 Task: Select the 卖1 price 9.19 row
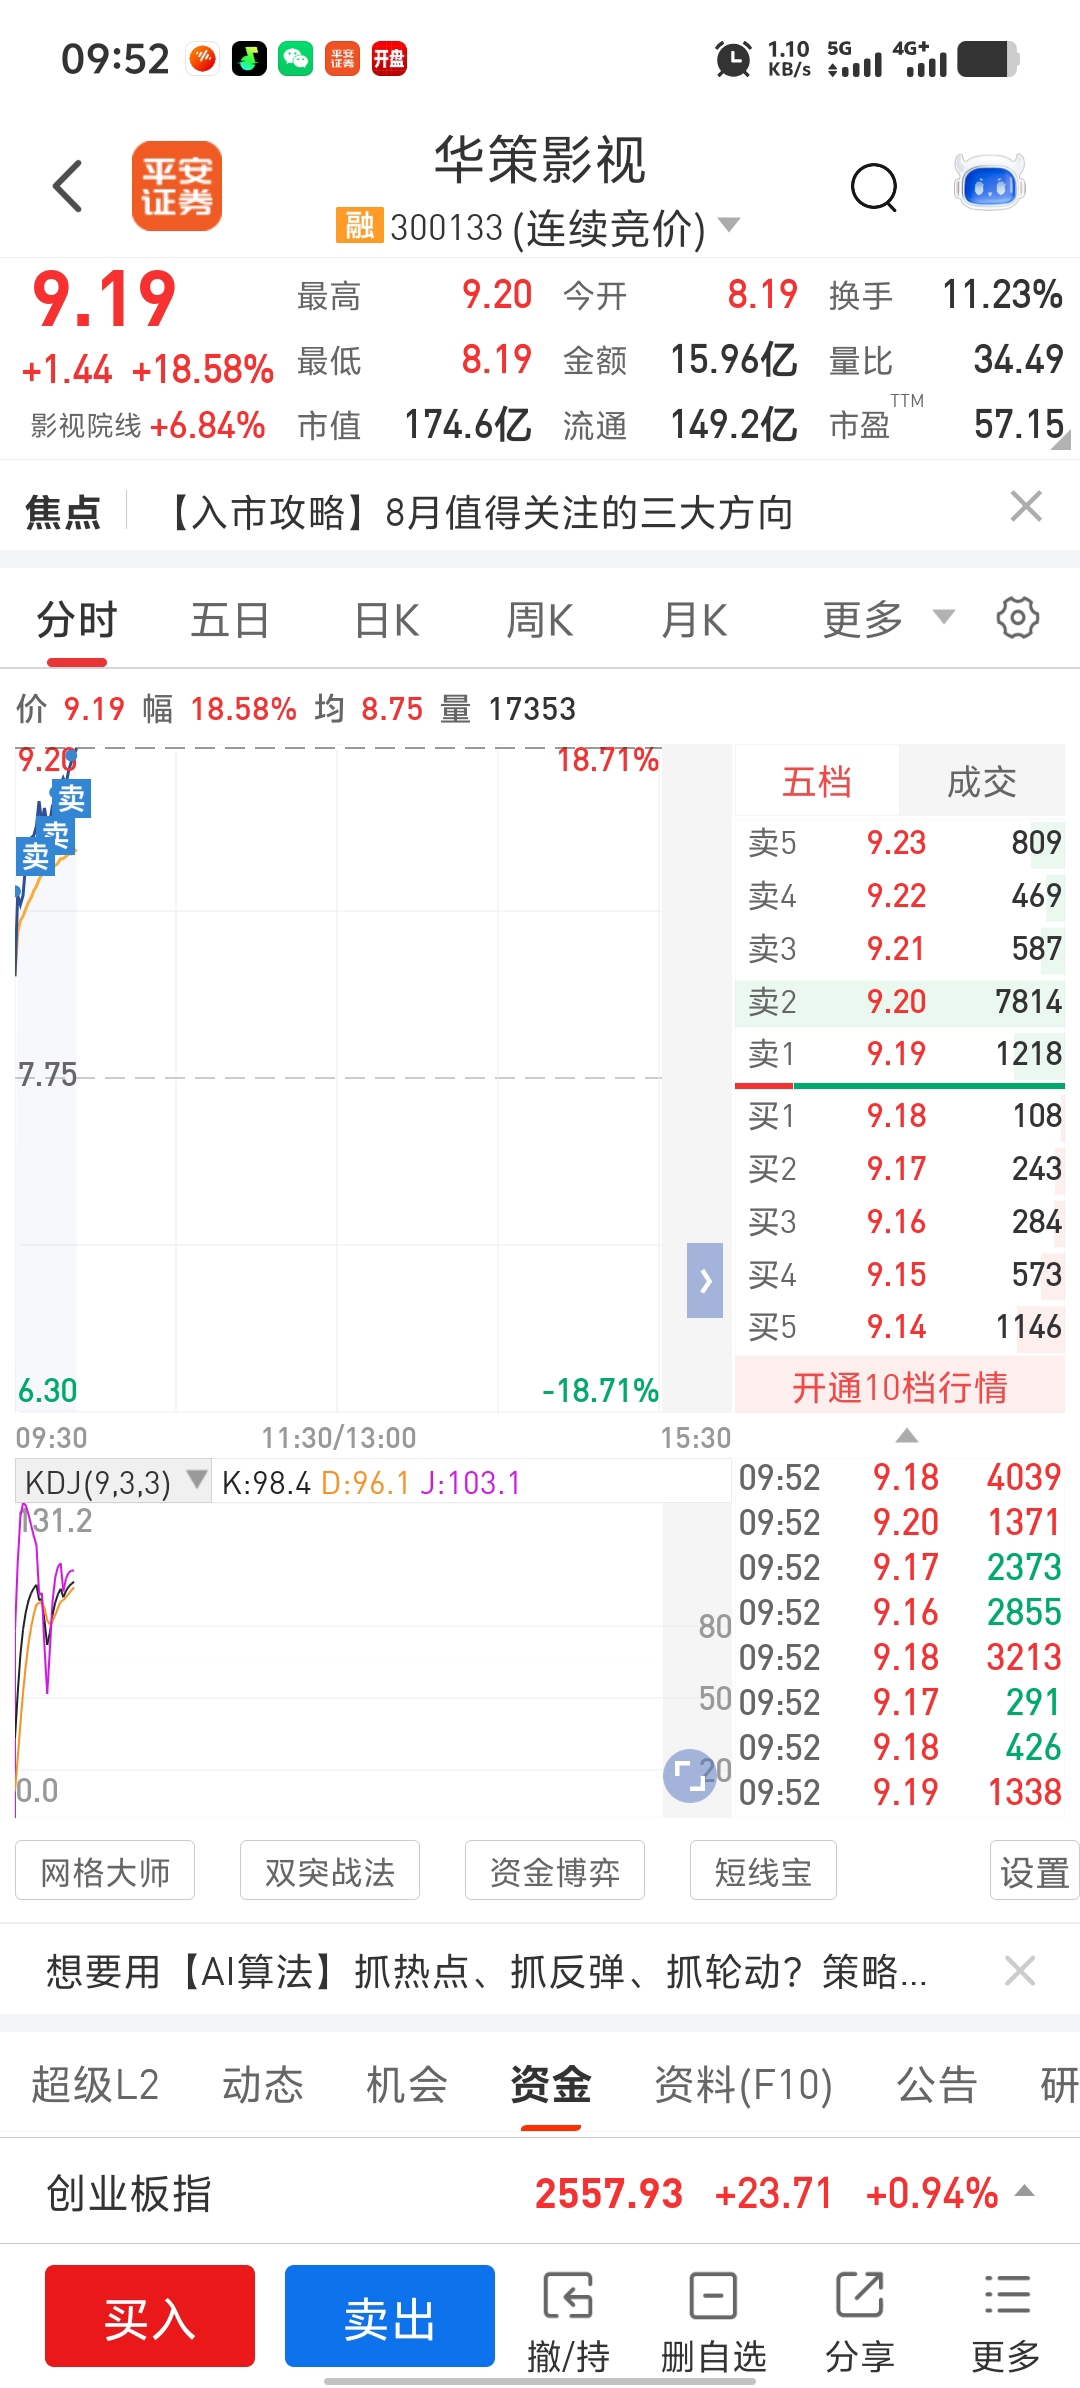click(x=900, y=1053)
